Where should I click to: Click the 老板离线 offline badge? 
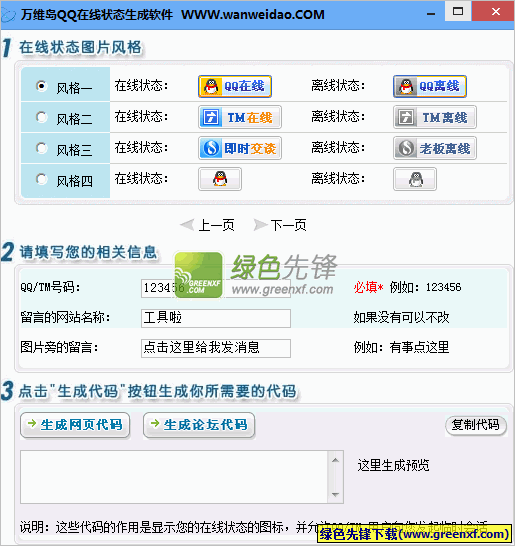tap(435, 148)
